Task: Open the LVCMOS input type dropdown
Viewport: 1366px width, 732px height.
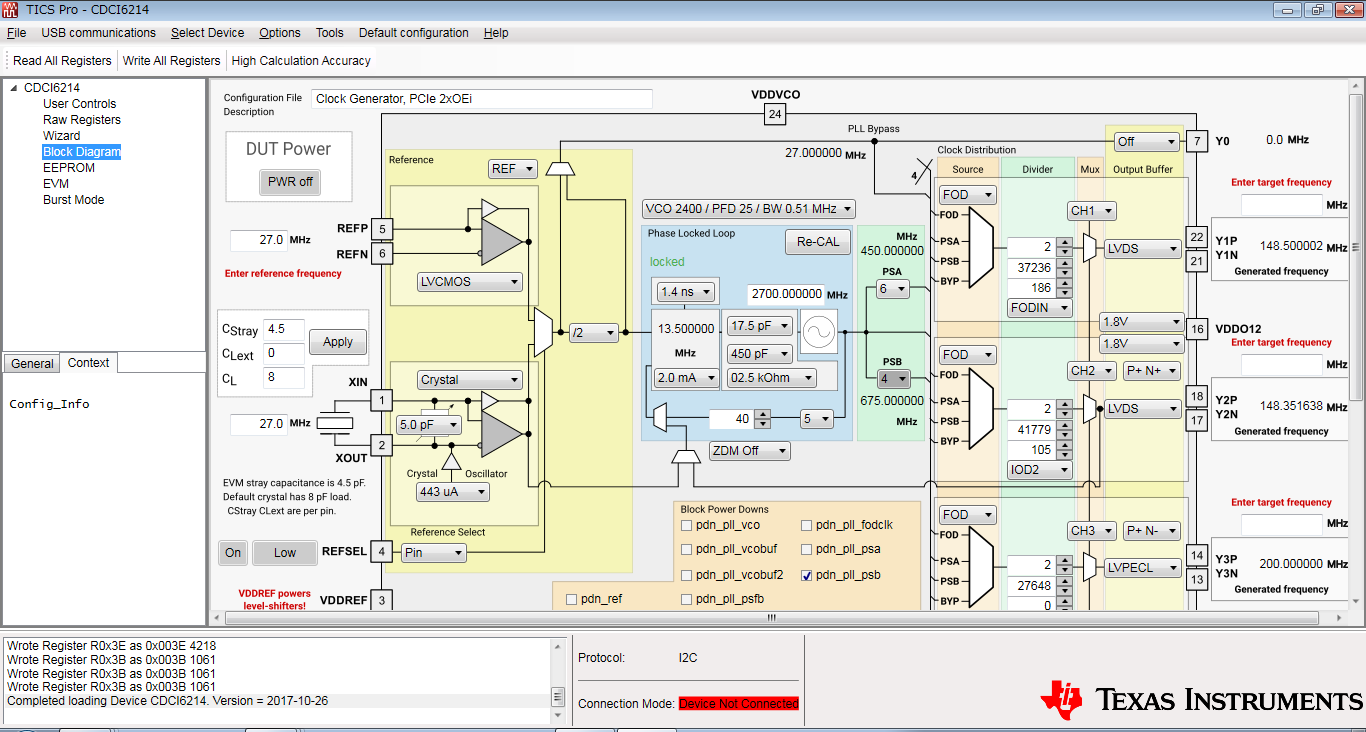Action: click(x=470, y=282)
